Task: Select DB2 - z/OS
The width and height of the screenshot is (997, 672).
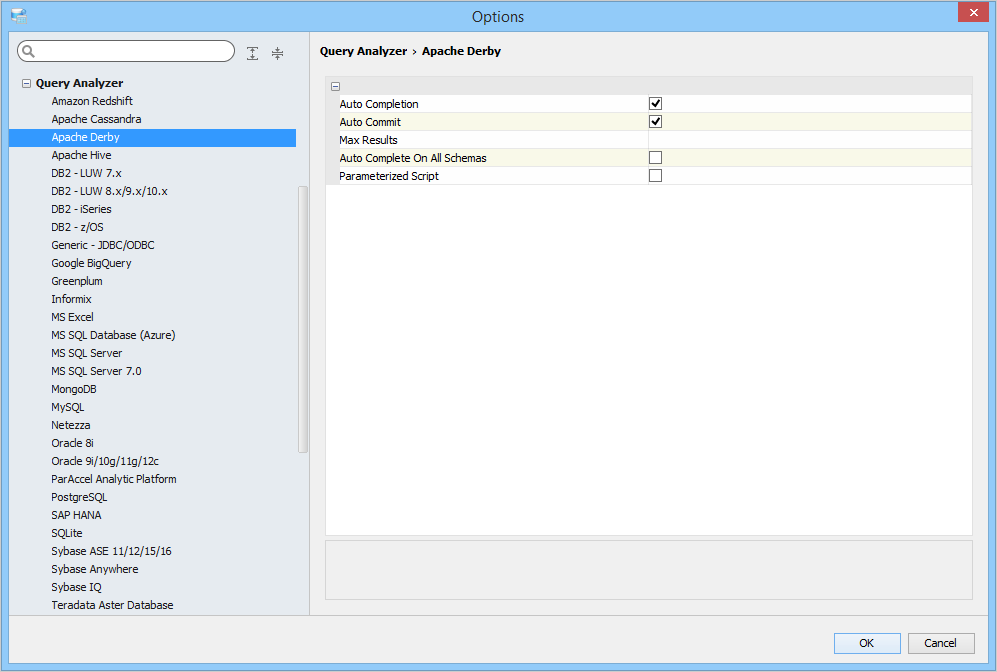Action: tap(78, 227)
